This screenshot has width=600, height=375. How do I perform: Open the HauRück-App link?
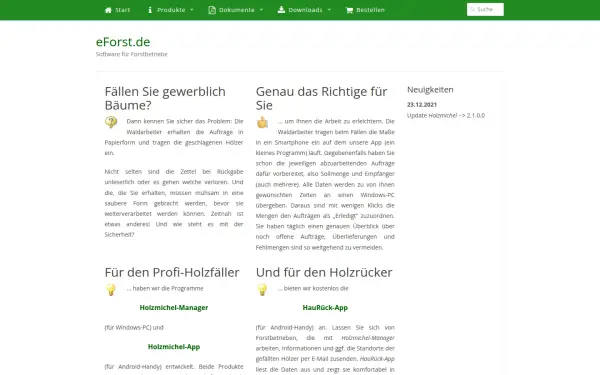[325, 308]
